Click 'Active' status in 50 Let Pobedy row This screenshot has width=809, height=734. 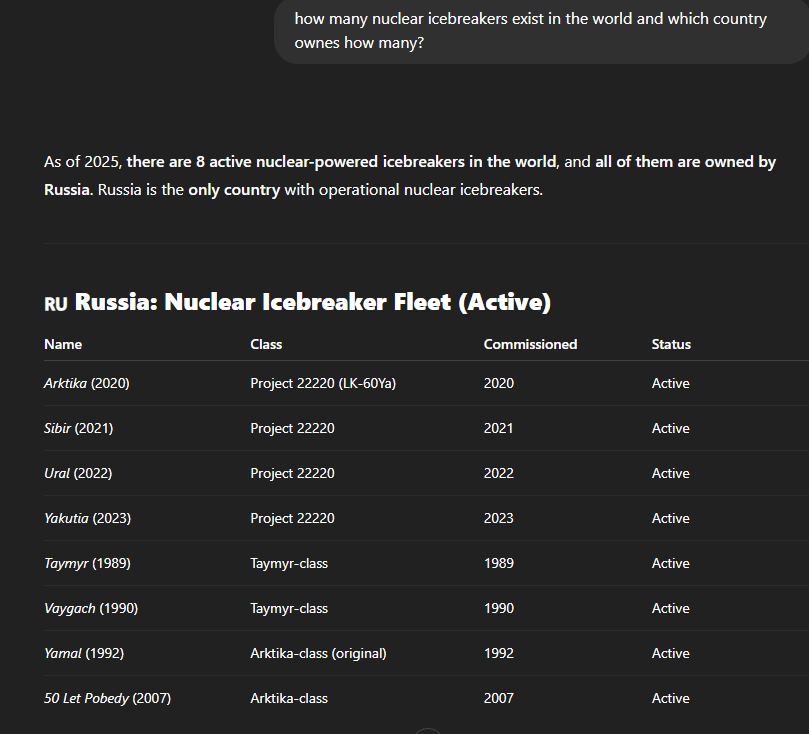pyautogui.click(x=671, y=698)
